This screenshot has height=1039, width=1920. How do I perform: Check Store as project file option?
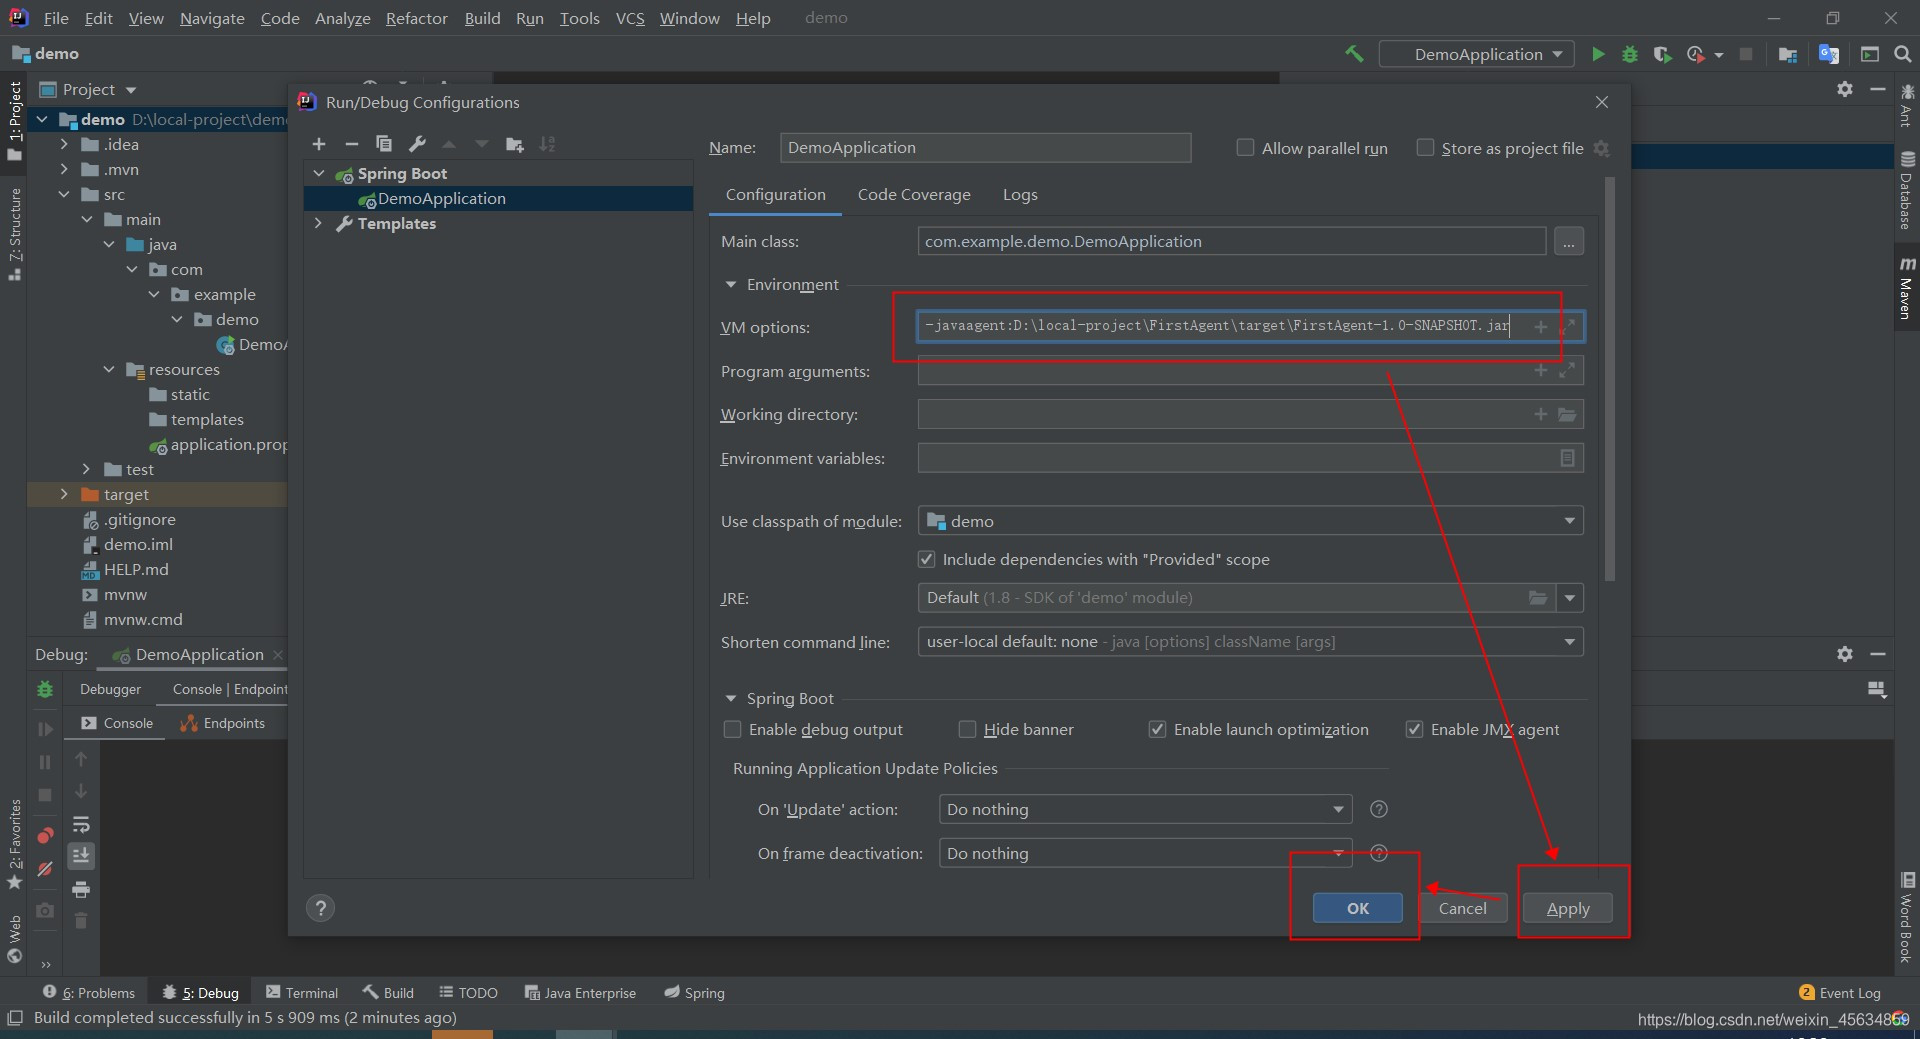coord(1425,147)
